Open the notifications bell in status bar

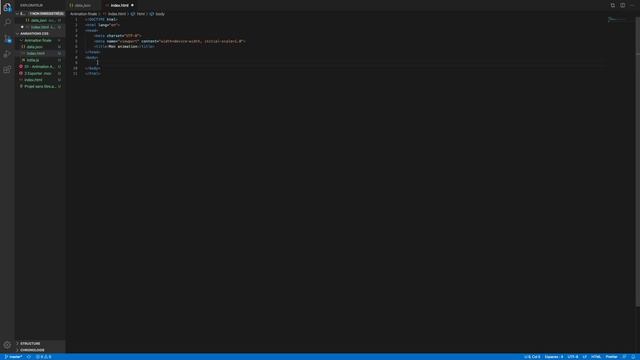633,357
